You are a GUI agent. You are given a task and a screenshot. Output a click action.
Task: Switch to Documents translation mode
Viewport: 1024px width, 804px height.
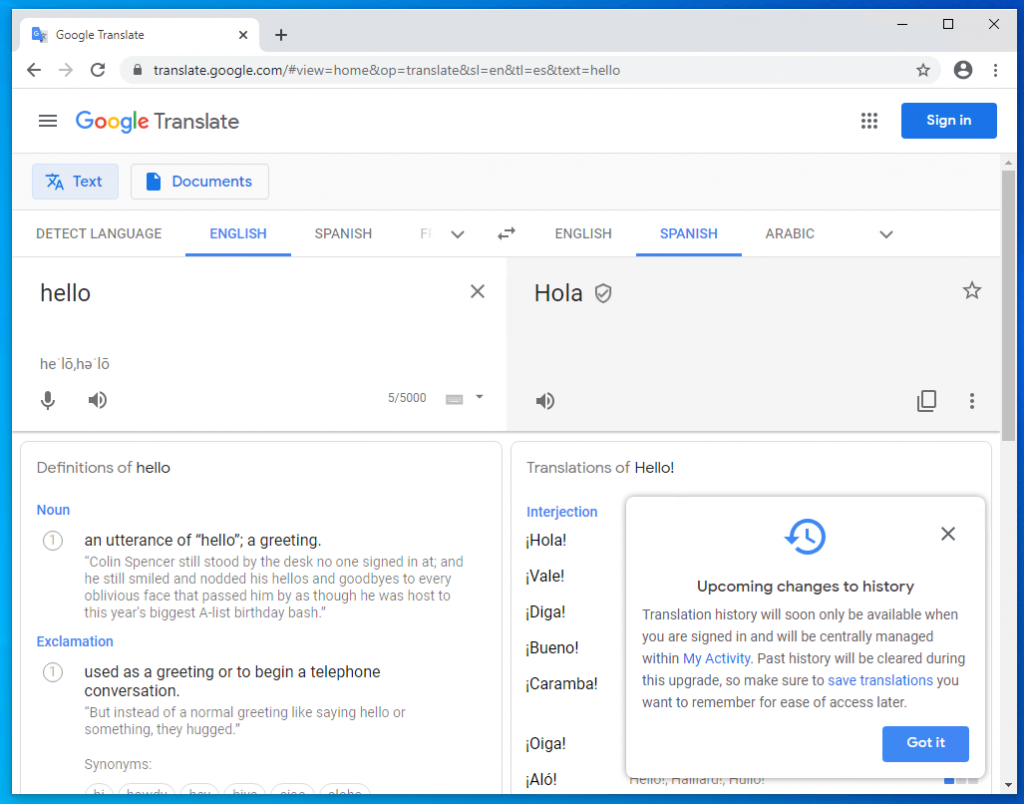(199, 181)
